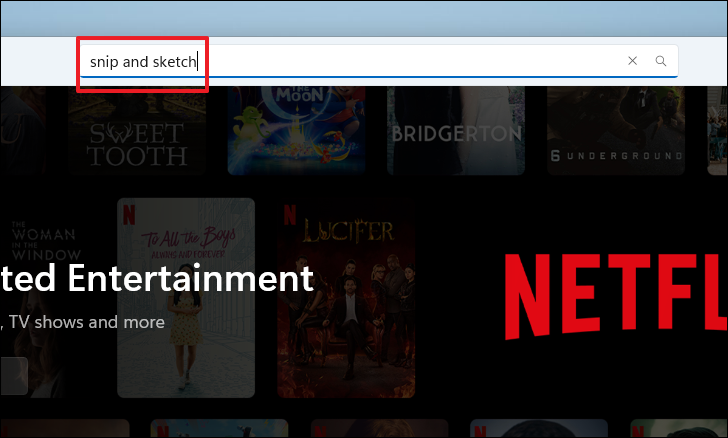Click the 'Entertainment' headline text
This screenshot has width=728, height=438.
190,278
